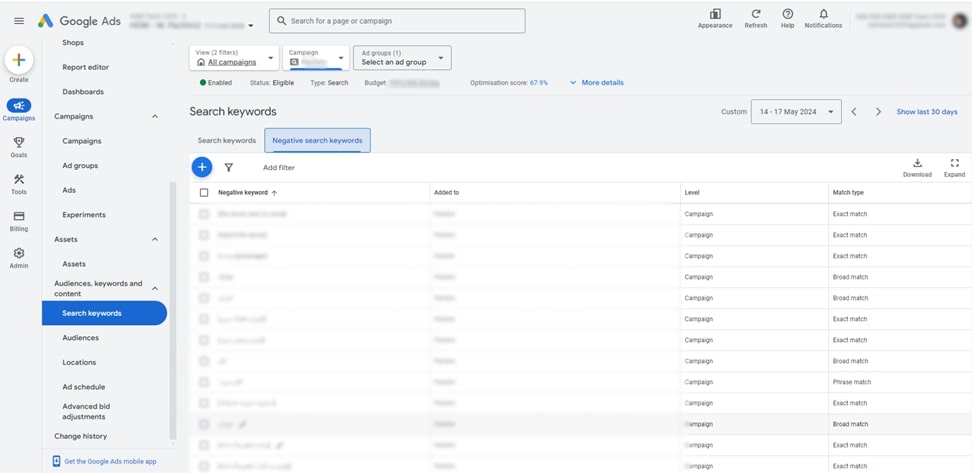
Task: Collapse Audiences, keywords and content section
Action: pos(155,288)
